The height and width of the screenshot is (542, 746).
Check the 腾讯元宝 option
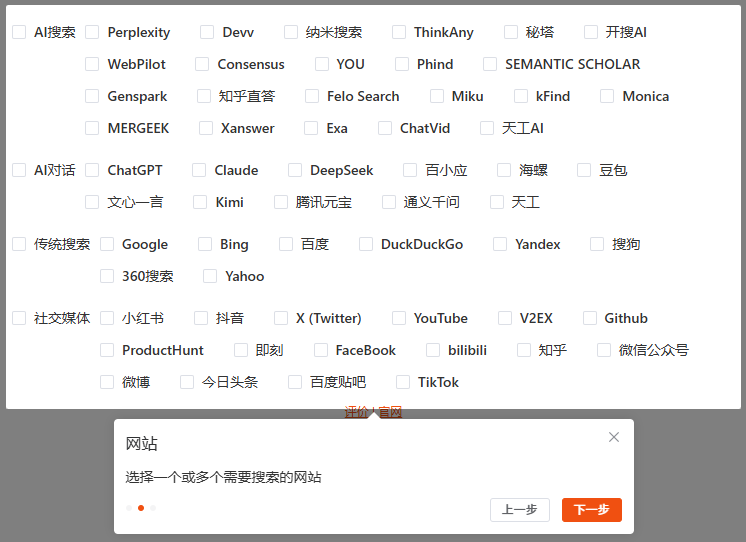tap(281, 202)
